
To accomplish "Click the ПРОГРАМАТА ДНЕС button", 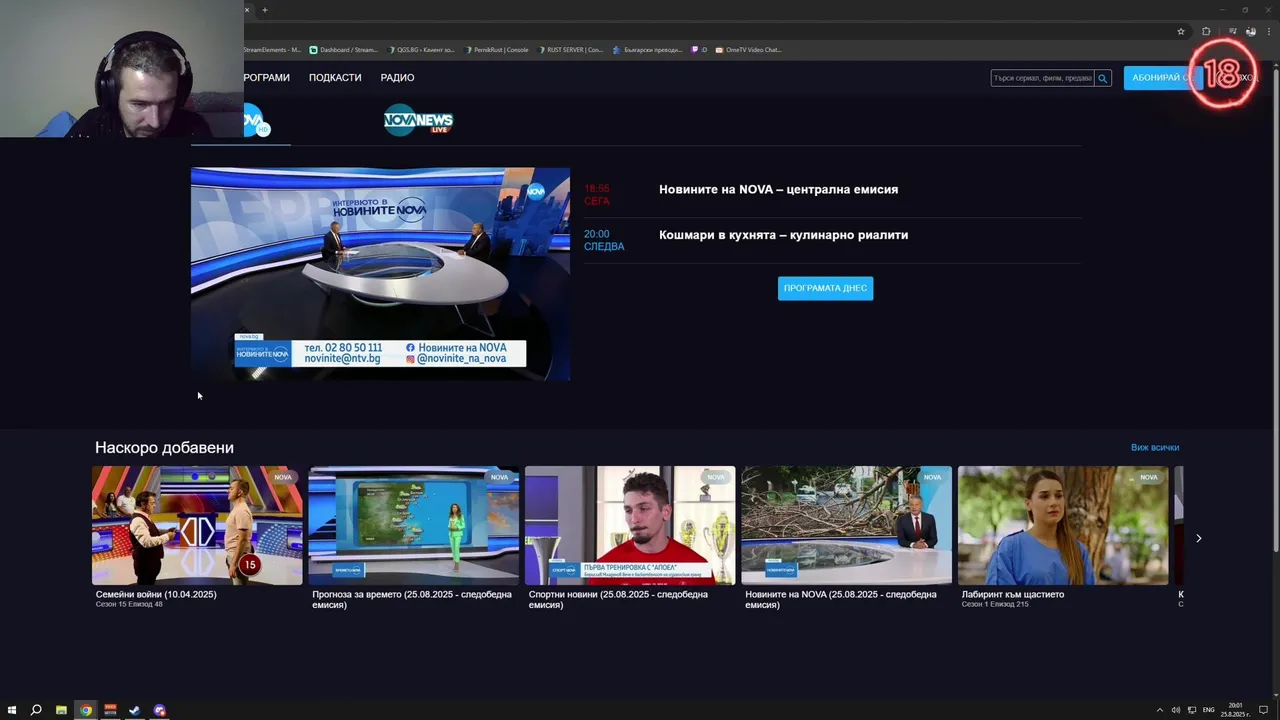I will pyautogui.click(x=825, y=288).
